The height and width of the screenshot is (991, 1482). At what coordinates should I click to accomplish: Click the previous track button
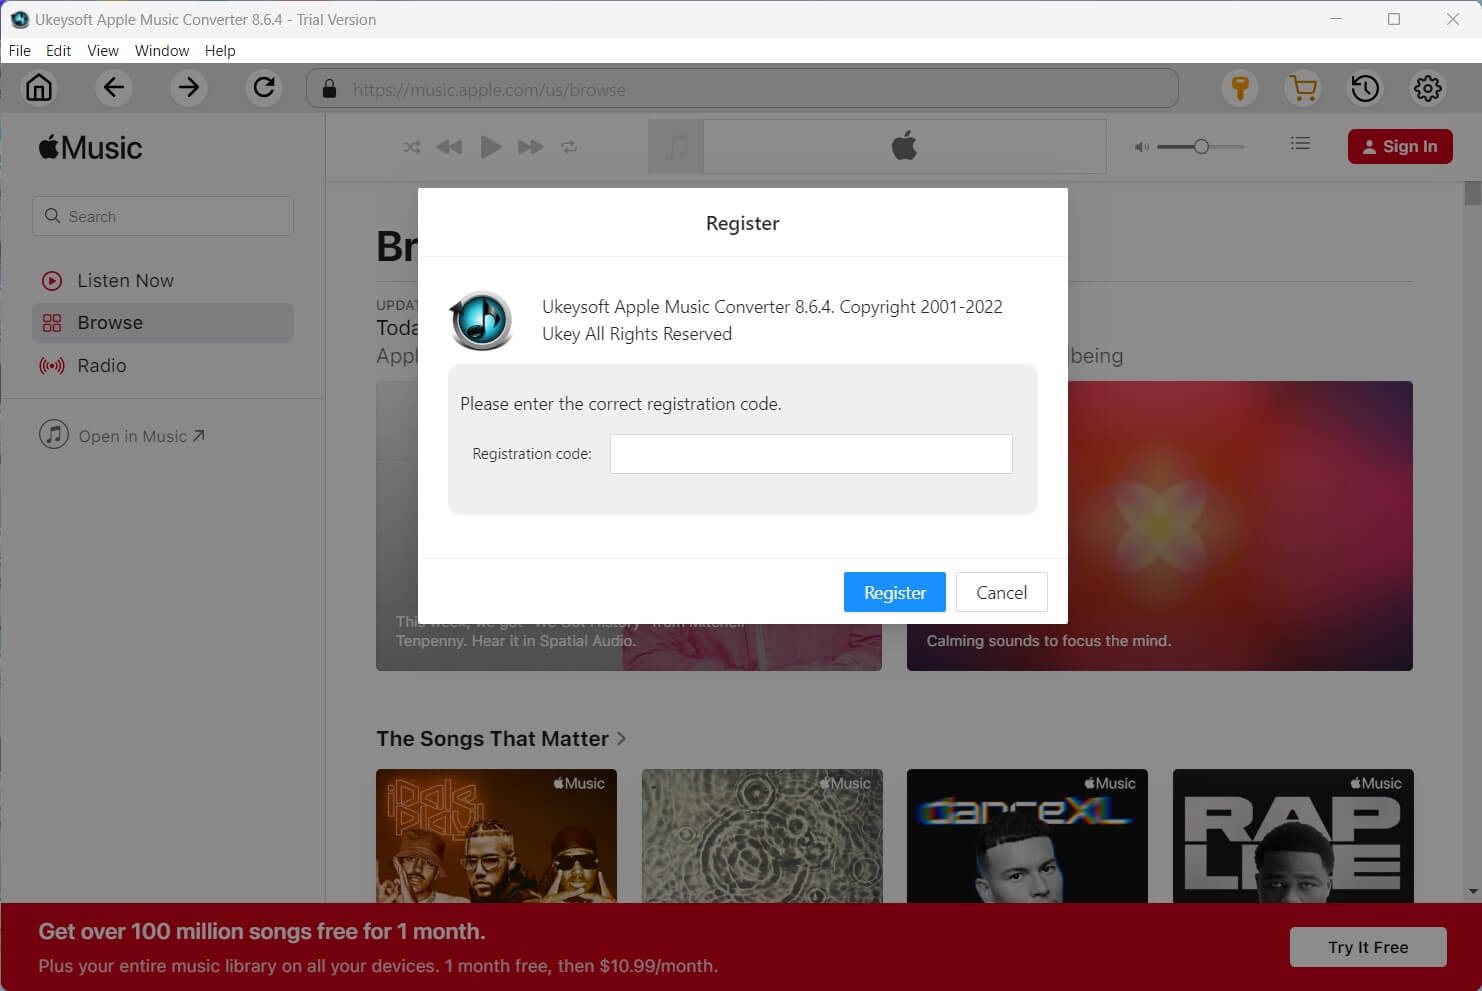pos(450,147)
